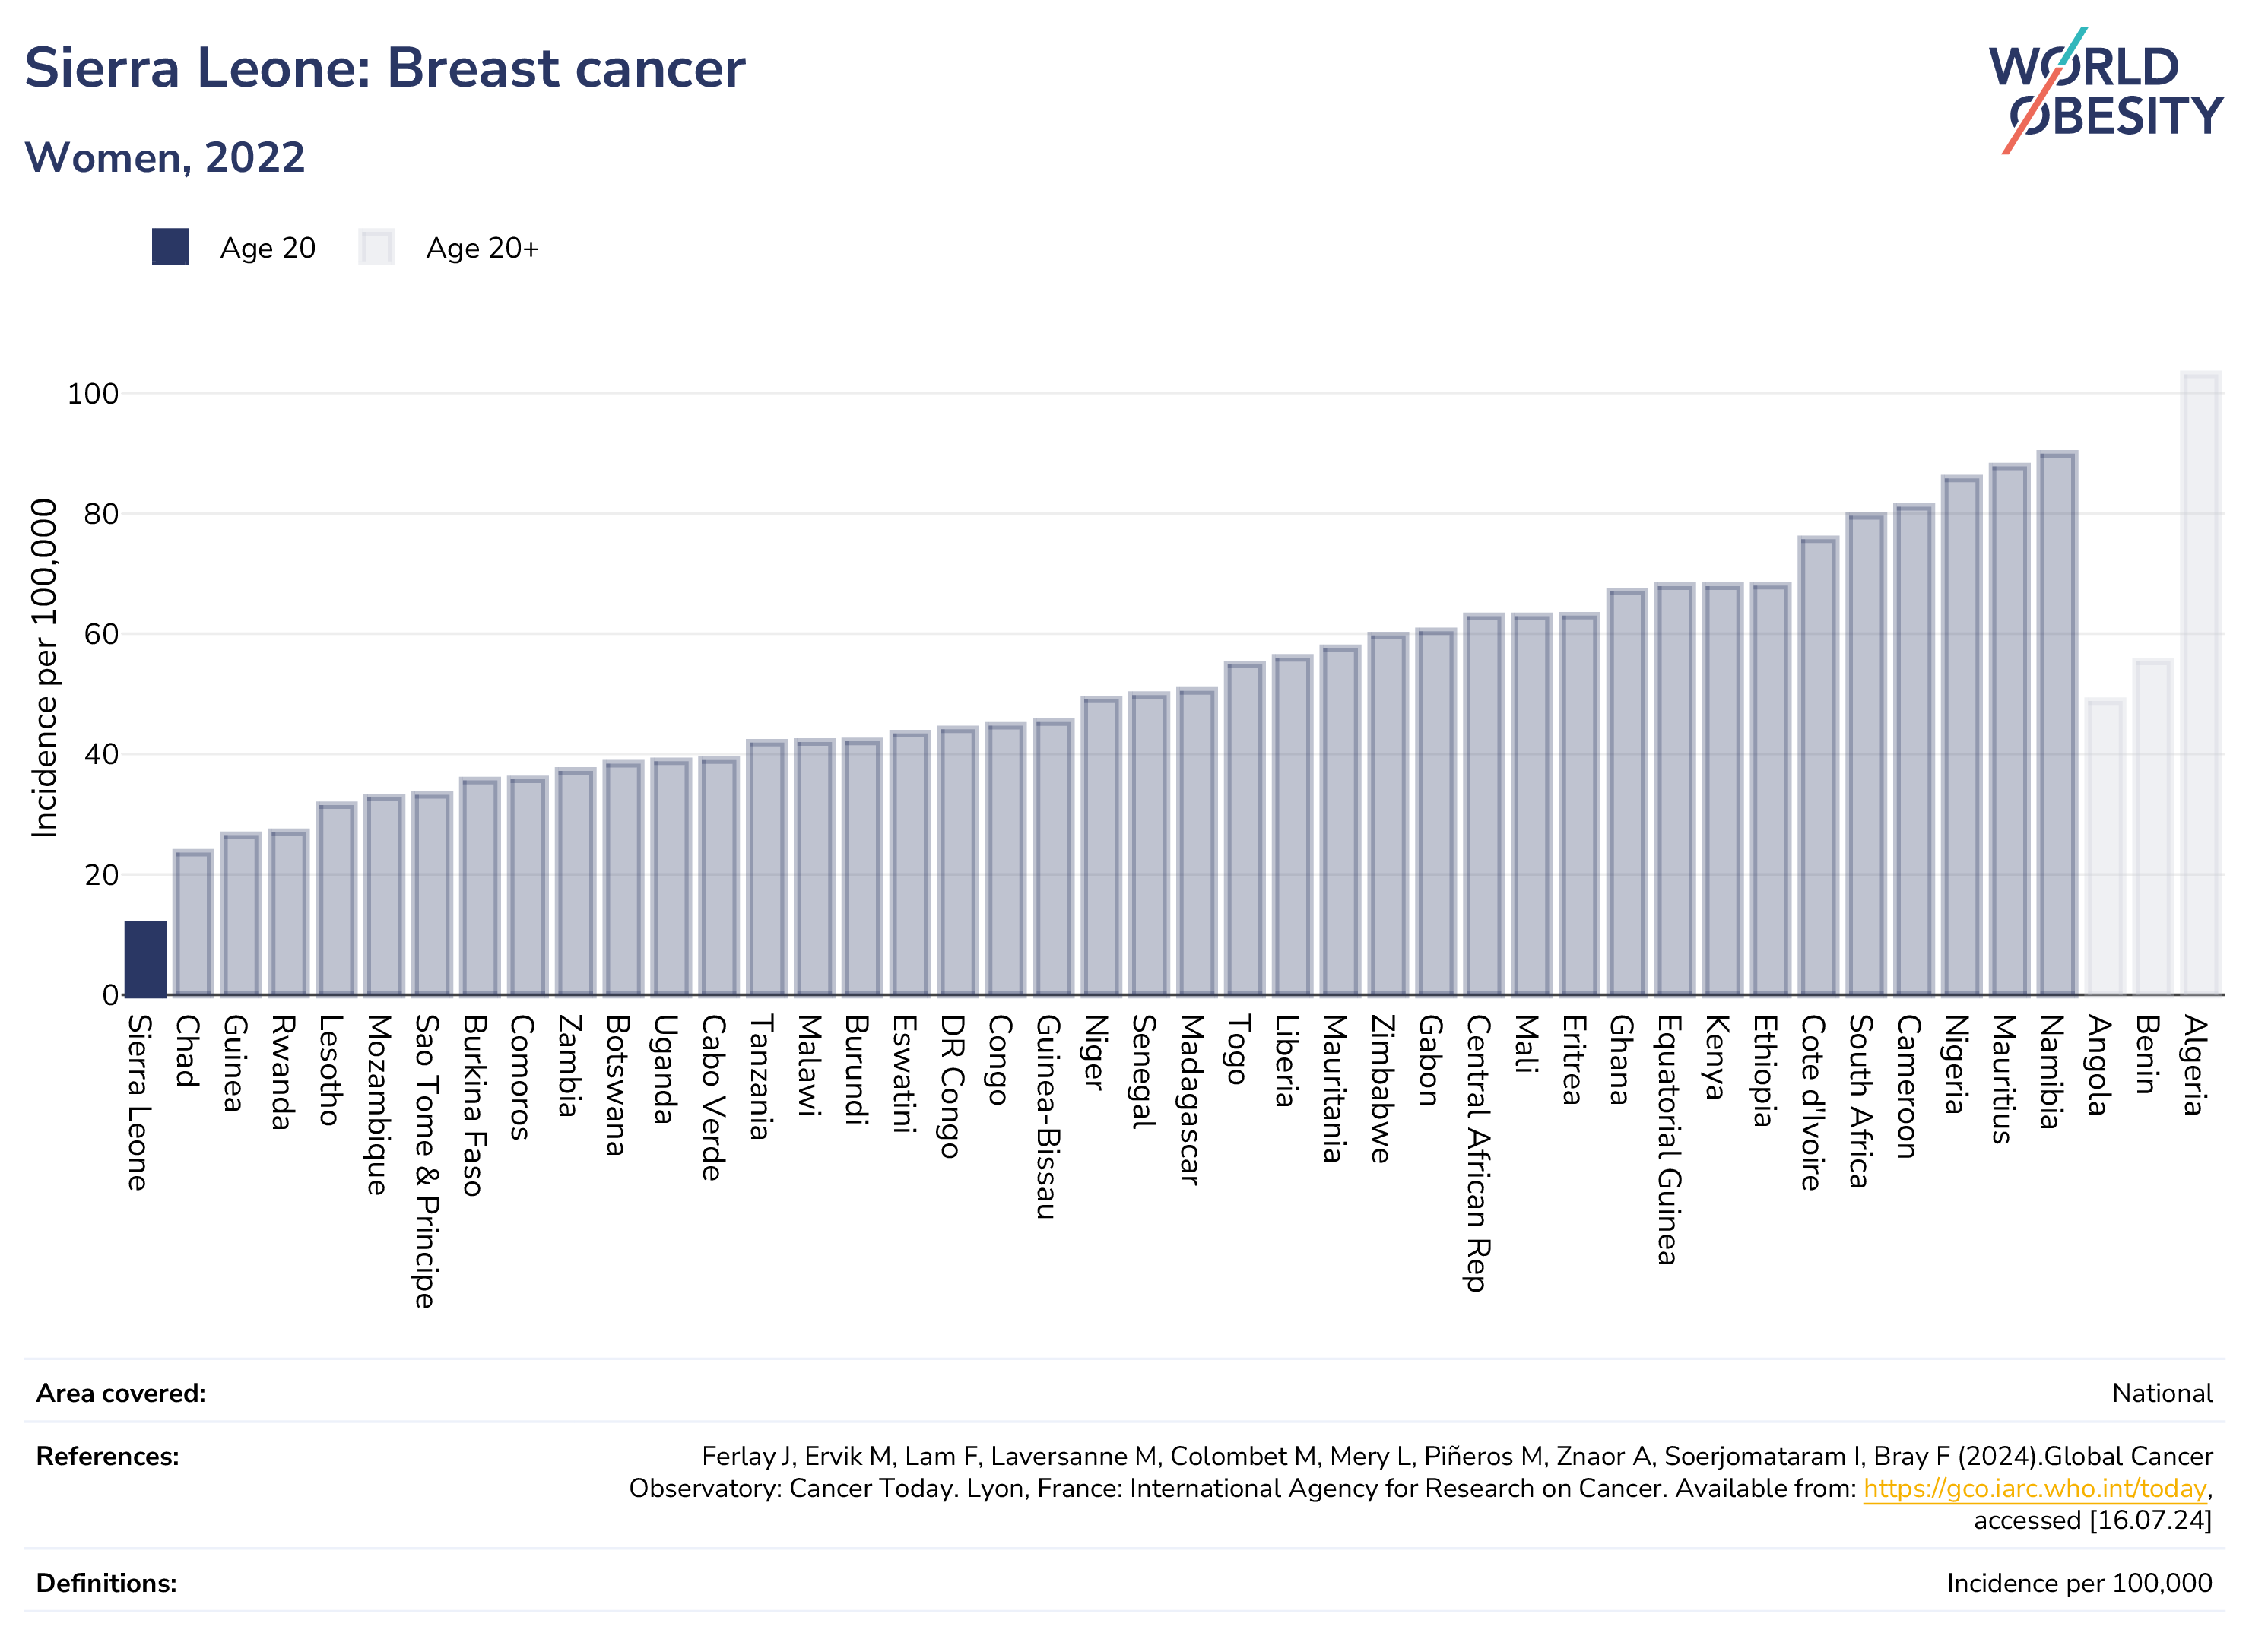Select the Algeria bar
The height and width of the screenshot is (1652, 2249).
coord(2201,683)
